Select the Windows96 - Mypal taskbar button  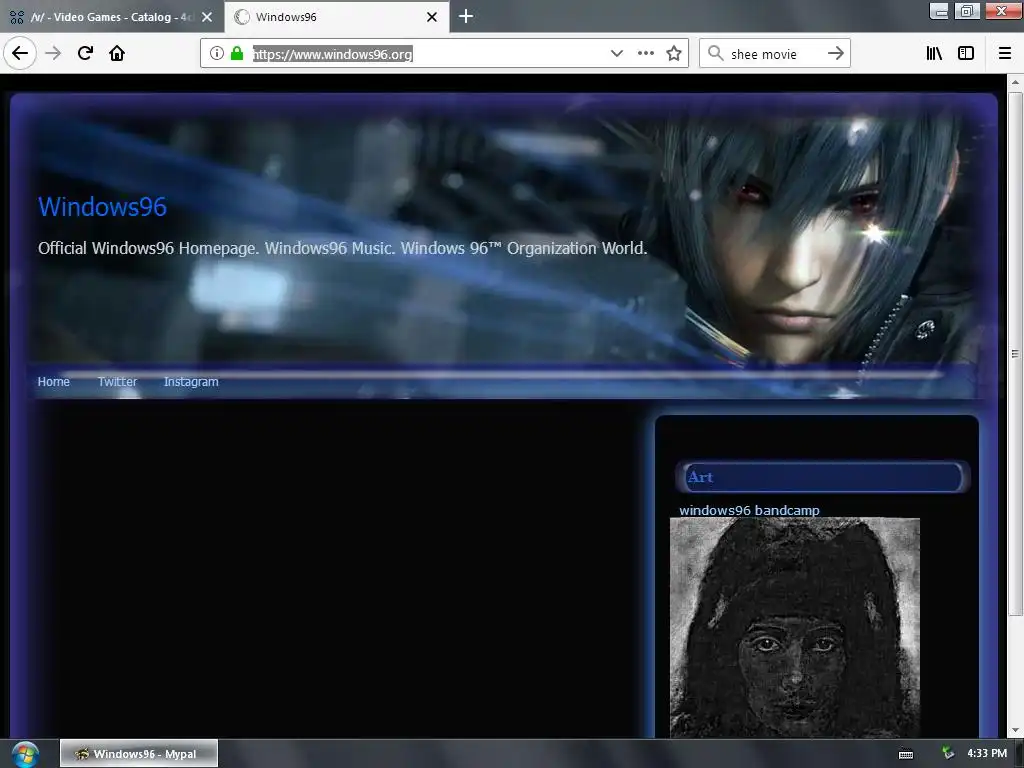(x=138, y=754)
